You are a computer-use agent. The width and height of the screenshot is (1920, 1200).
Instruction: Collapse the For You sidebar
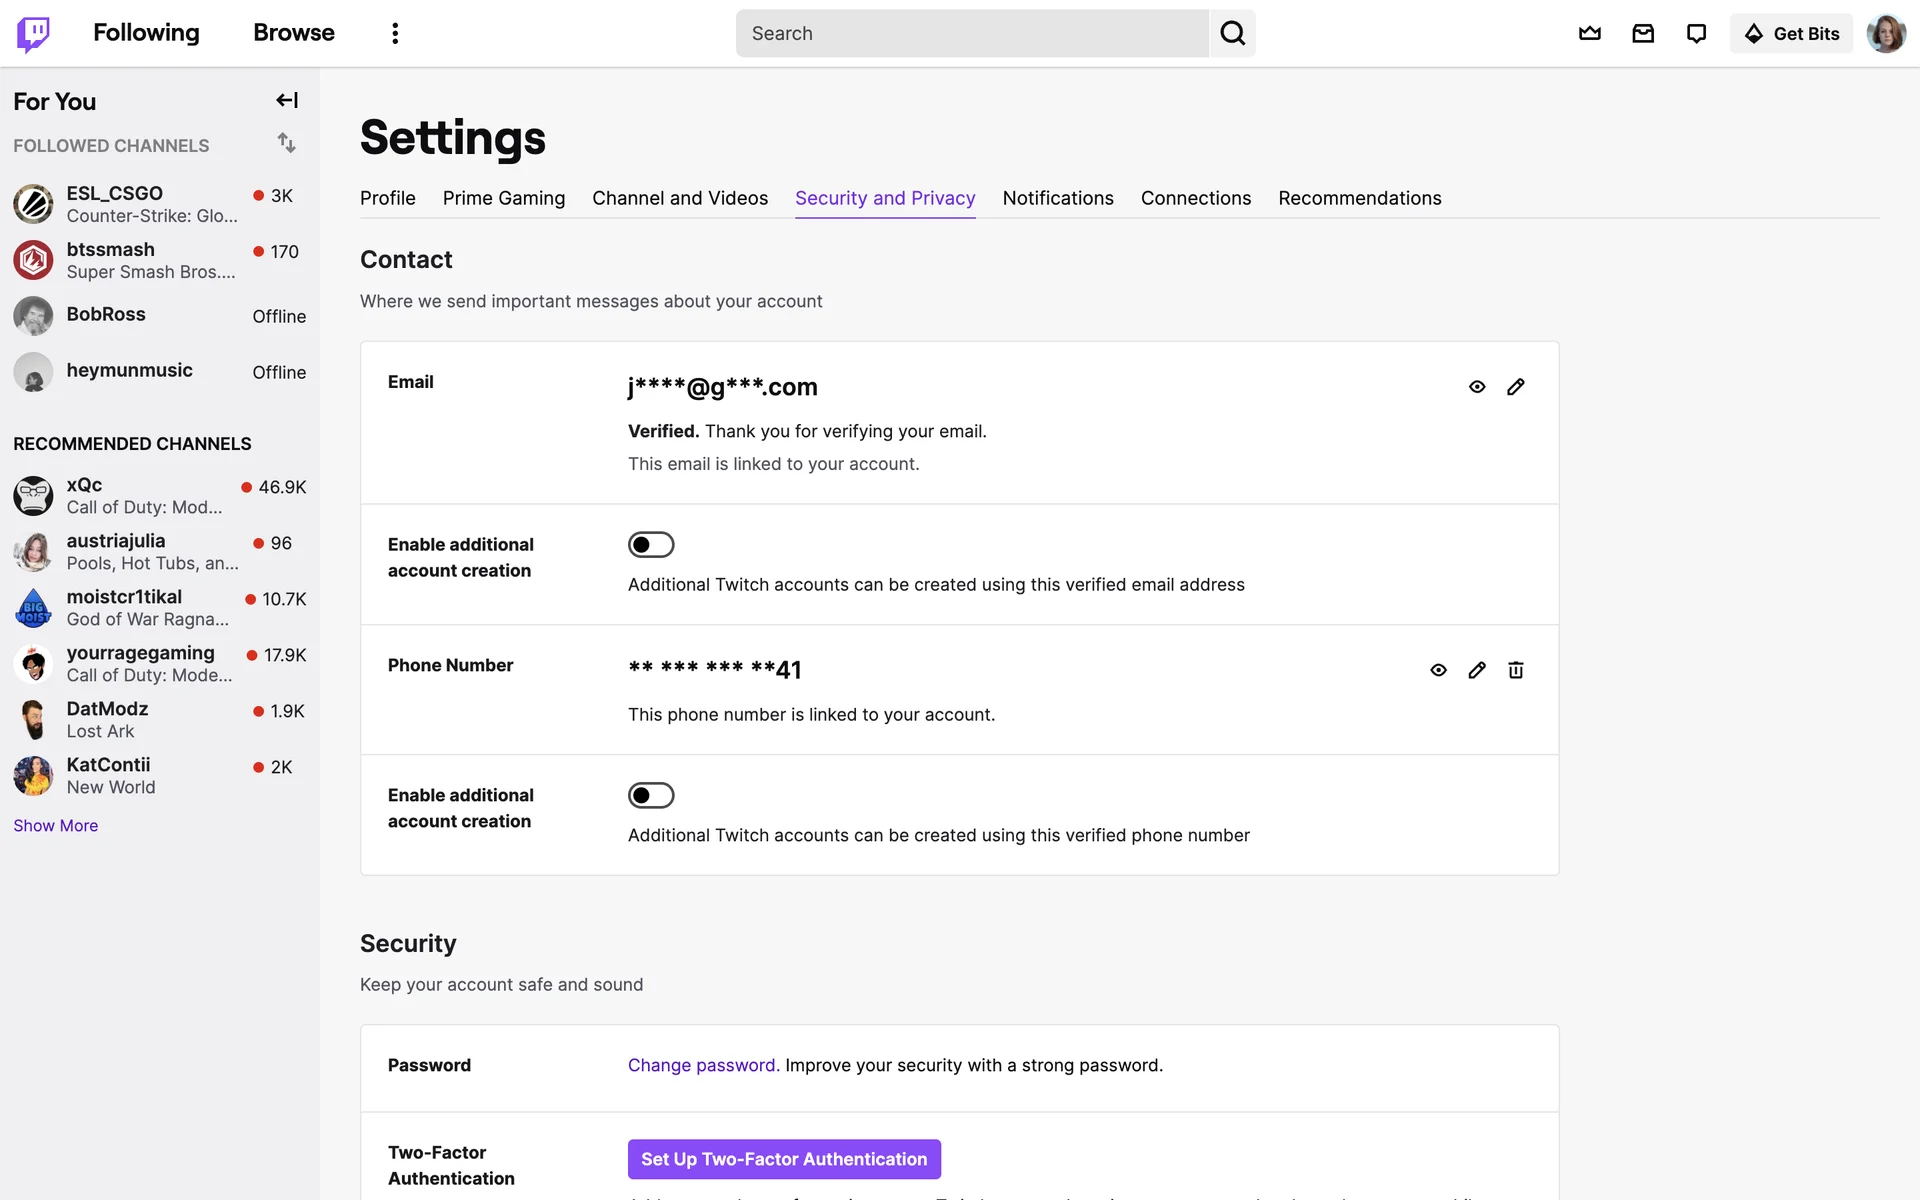[x=287, y=100]
